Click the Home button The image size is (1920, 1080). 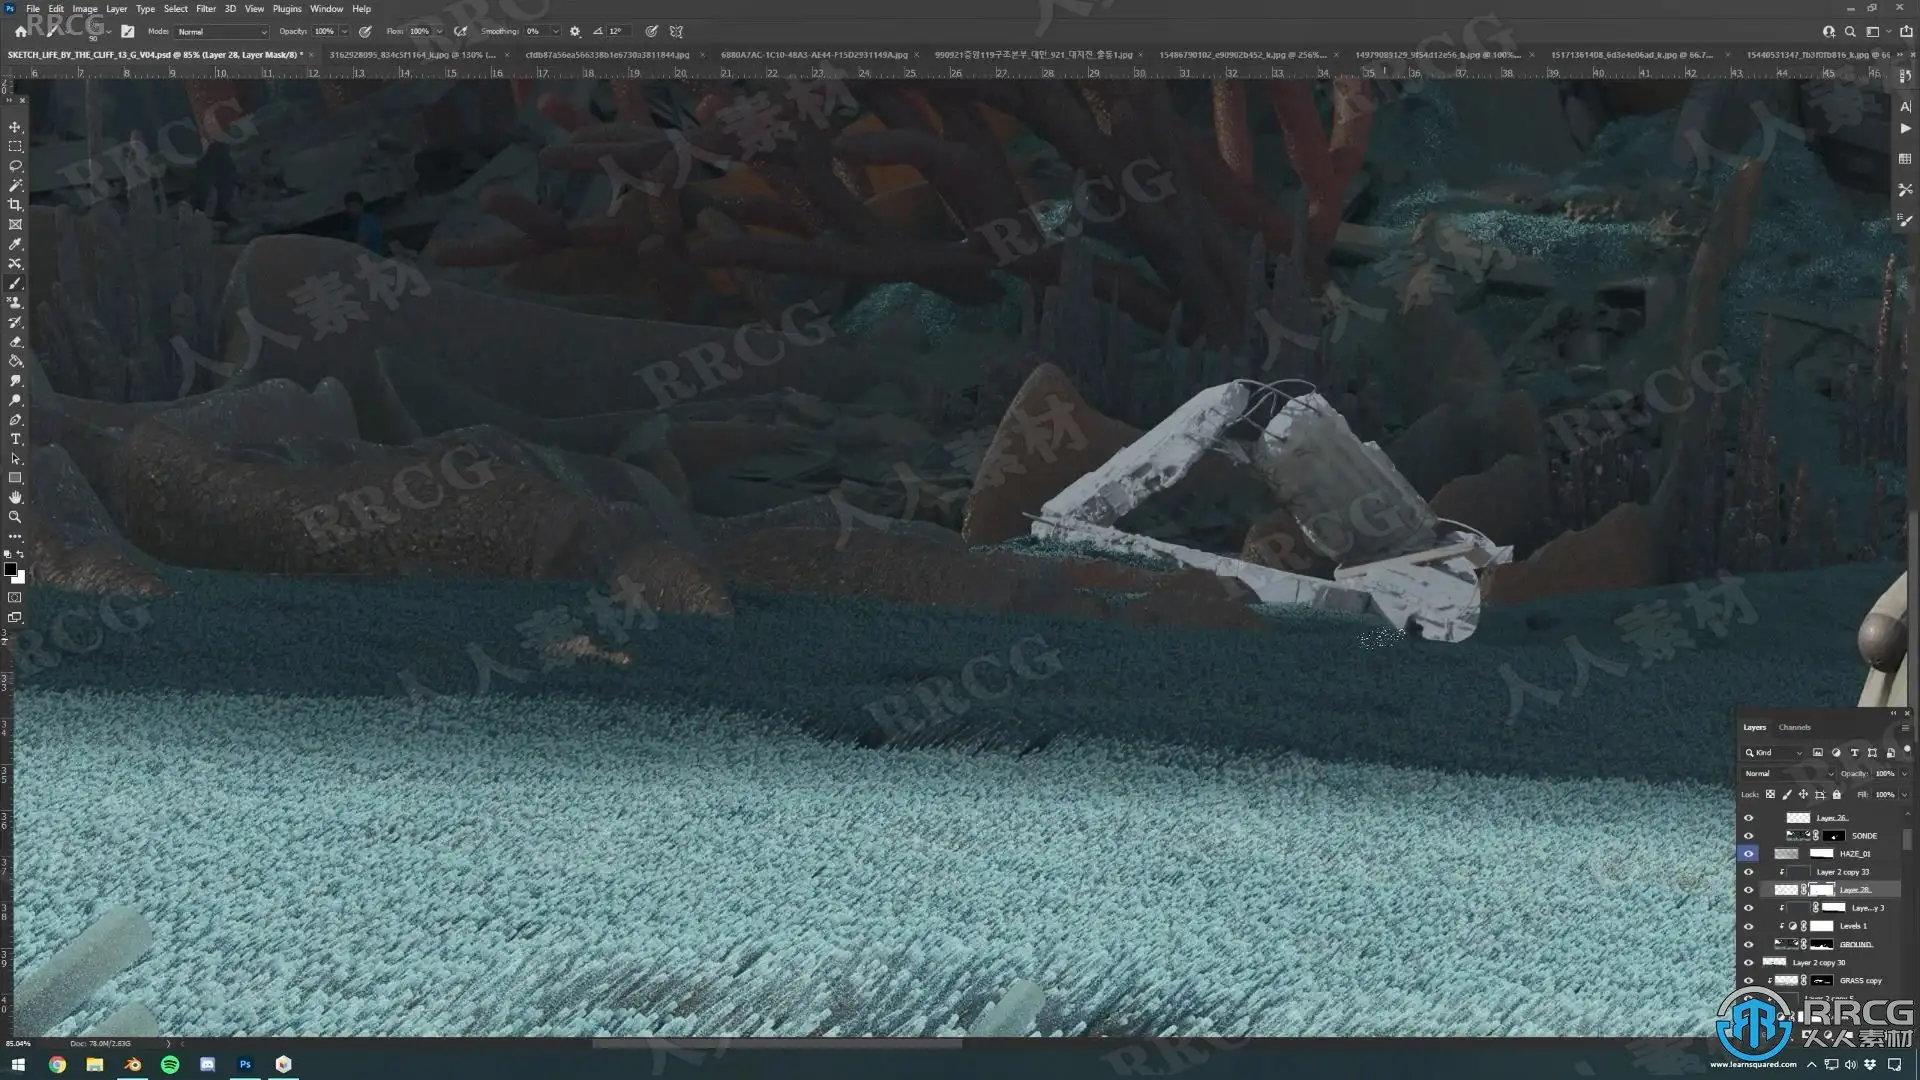21,31
